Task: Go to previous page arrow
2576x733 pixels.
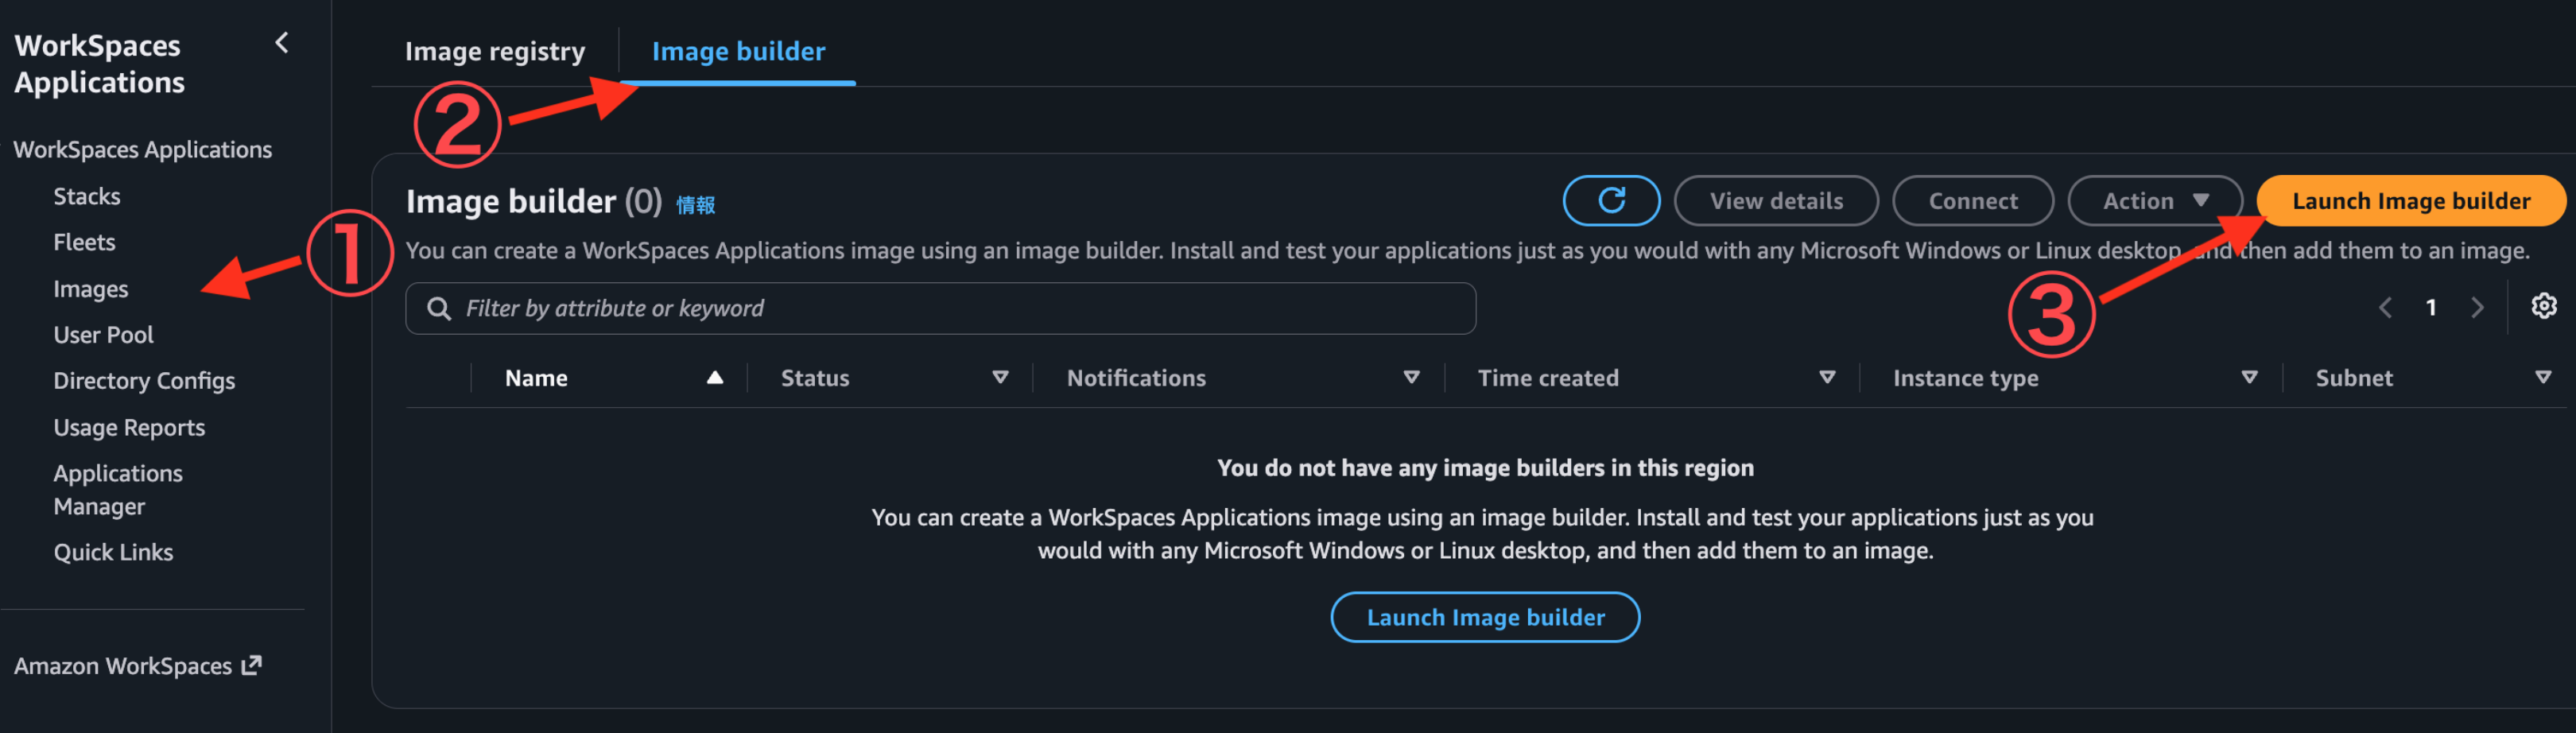Action: click(2385, 307)
